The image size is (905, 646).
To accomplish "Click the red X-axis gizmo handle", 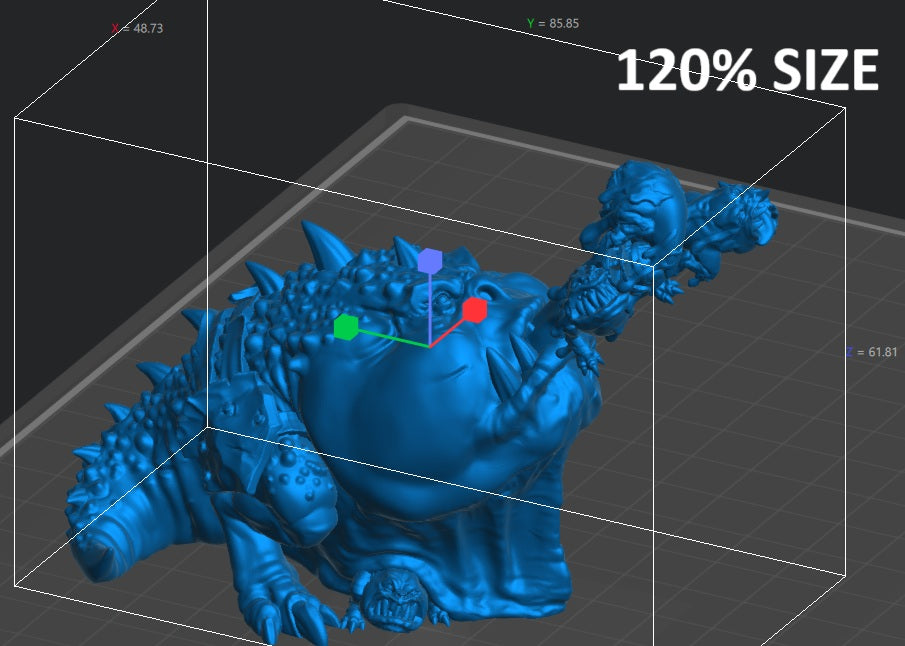I will pos(474,309).
